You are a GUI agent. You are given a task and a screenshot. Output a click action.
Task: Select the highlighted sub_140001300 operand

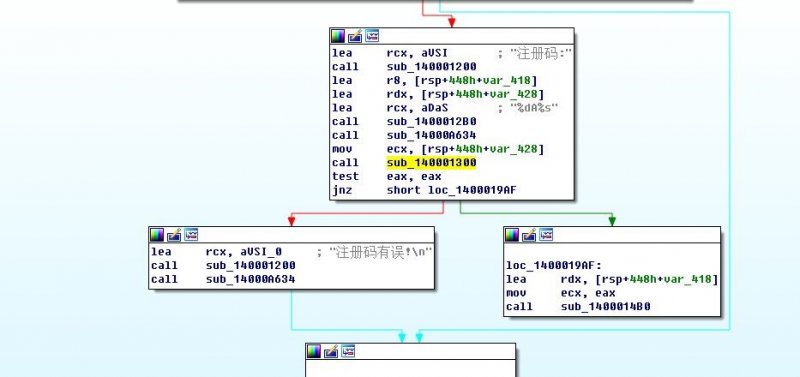[431, 163]
